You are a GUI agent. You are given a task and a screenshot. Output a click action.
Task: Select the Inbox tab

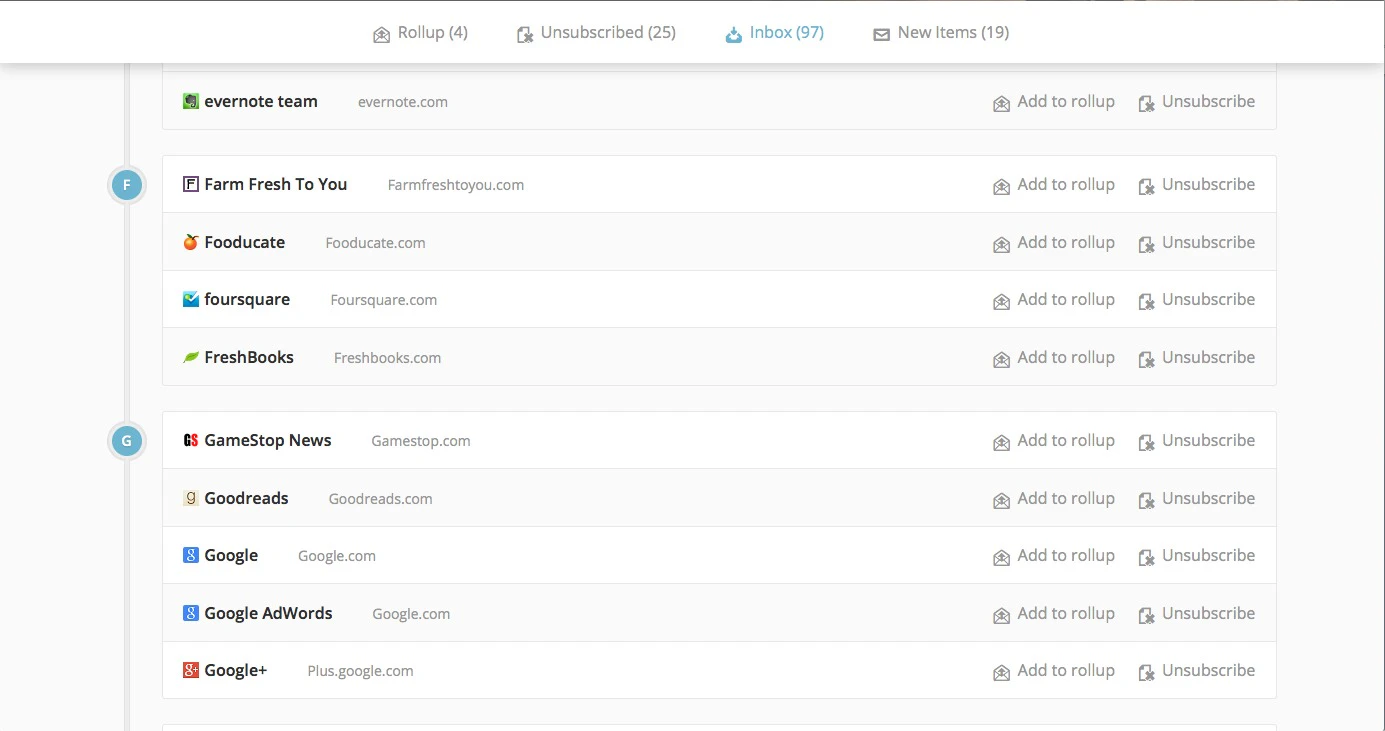774,32
